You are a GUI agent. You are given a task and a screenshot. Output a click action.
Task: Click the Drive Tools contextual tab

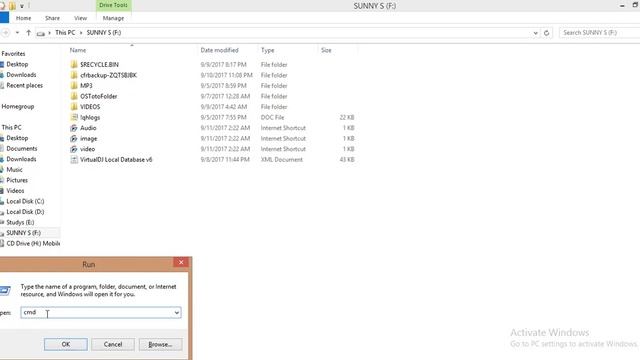coord(113,5)
